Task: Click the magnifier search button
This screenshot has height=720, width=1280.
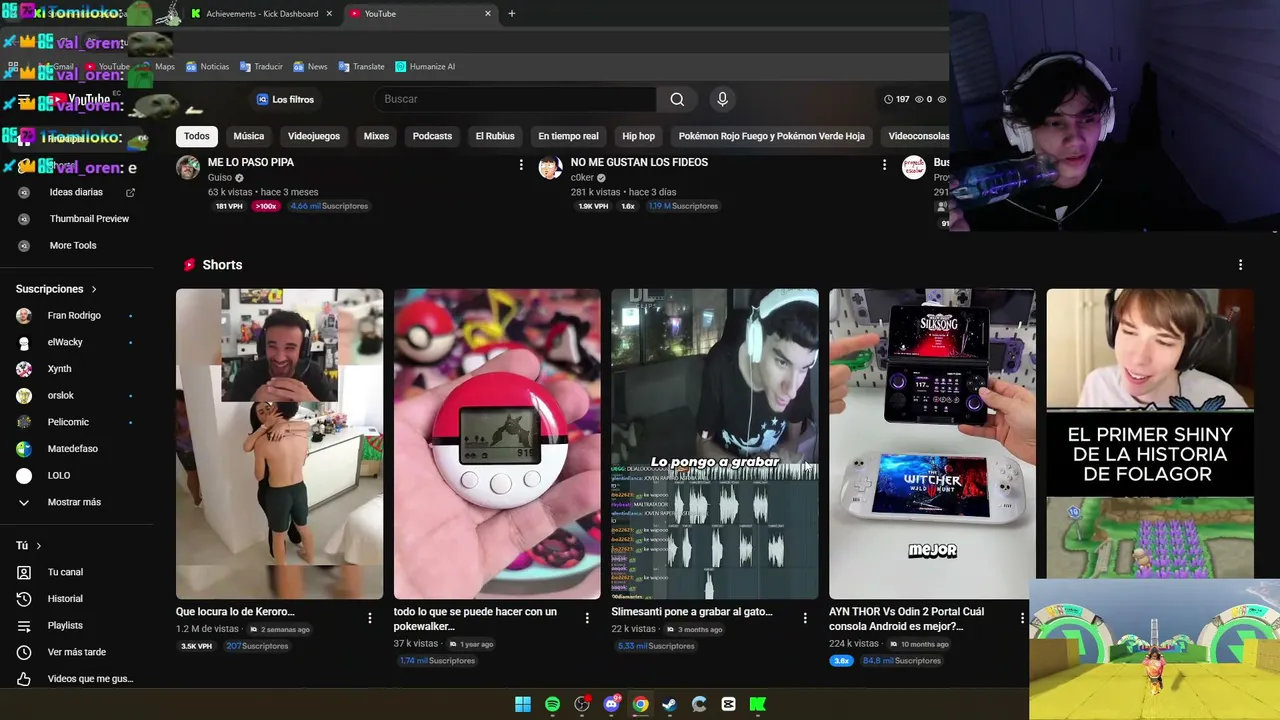Action: pos(677,99)
